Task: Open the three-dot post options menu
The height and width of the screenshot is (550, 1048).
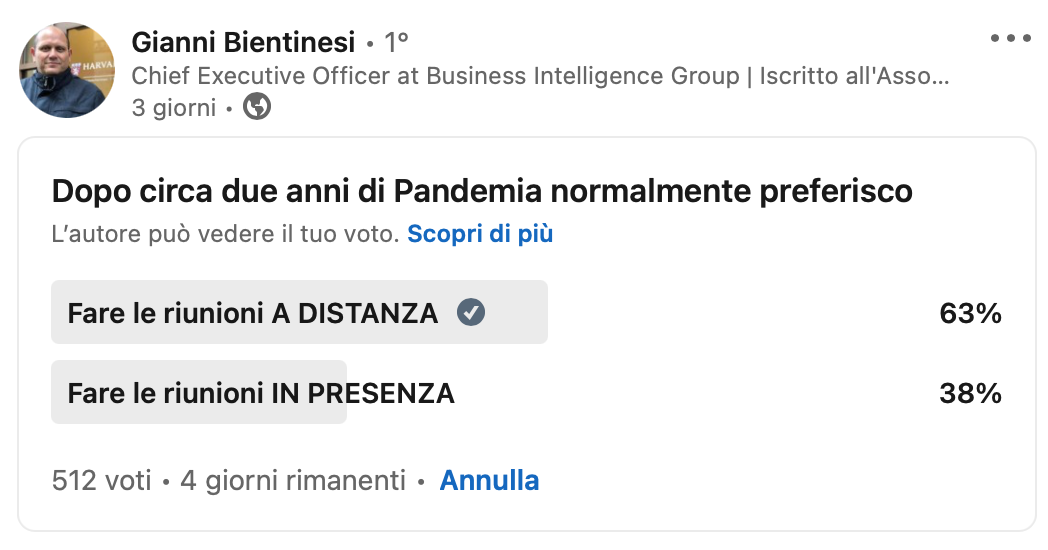Action: tap(1009, 39)
